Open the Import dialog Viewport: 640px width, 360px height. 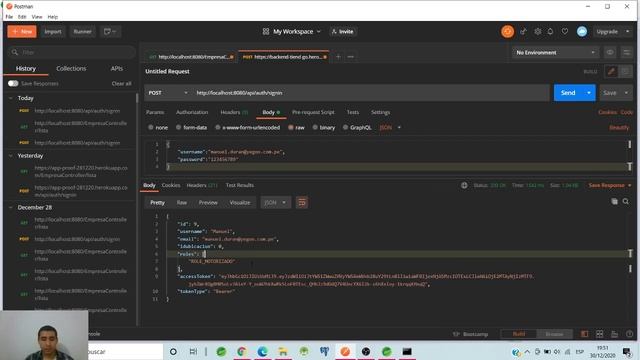point(53,31)
